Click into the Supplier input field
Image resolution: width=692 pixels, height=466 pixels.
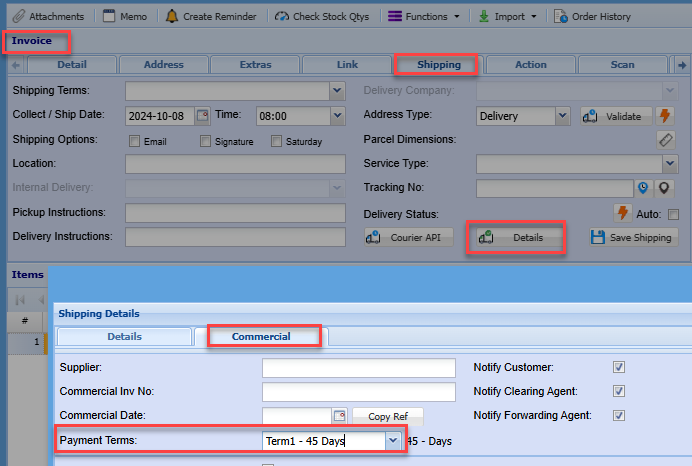(358, 368)
